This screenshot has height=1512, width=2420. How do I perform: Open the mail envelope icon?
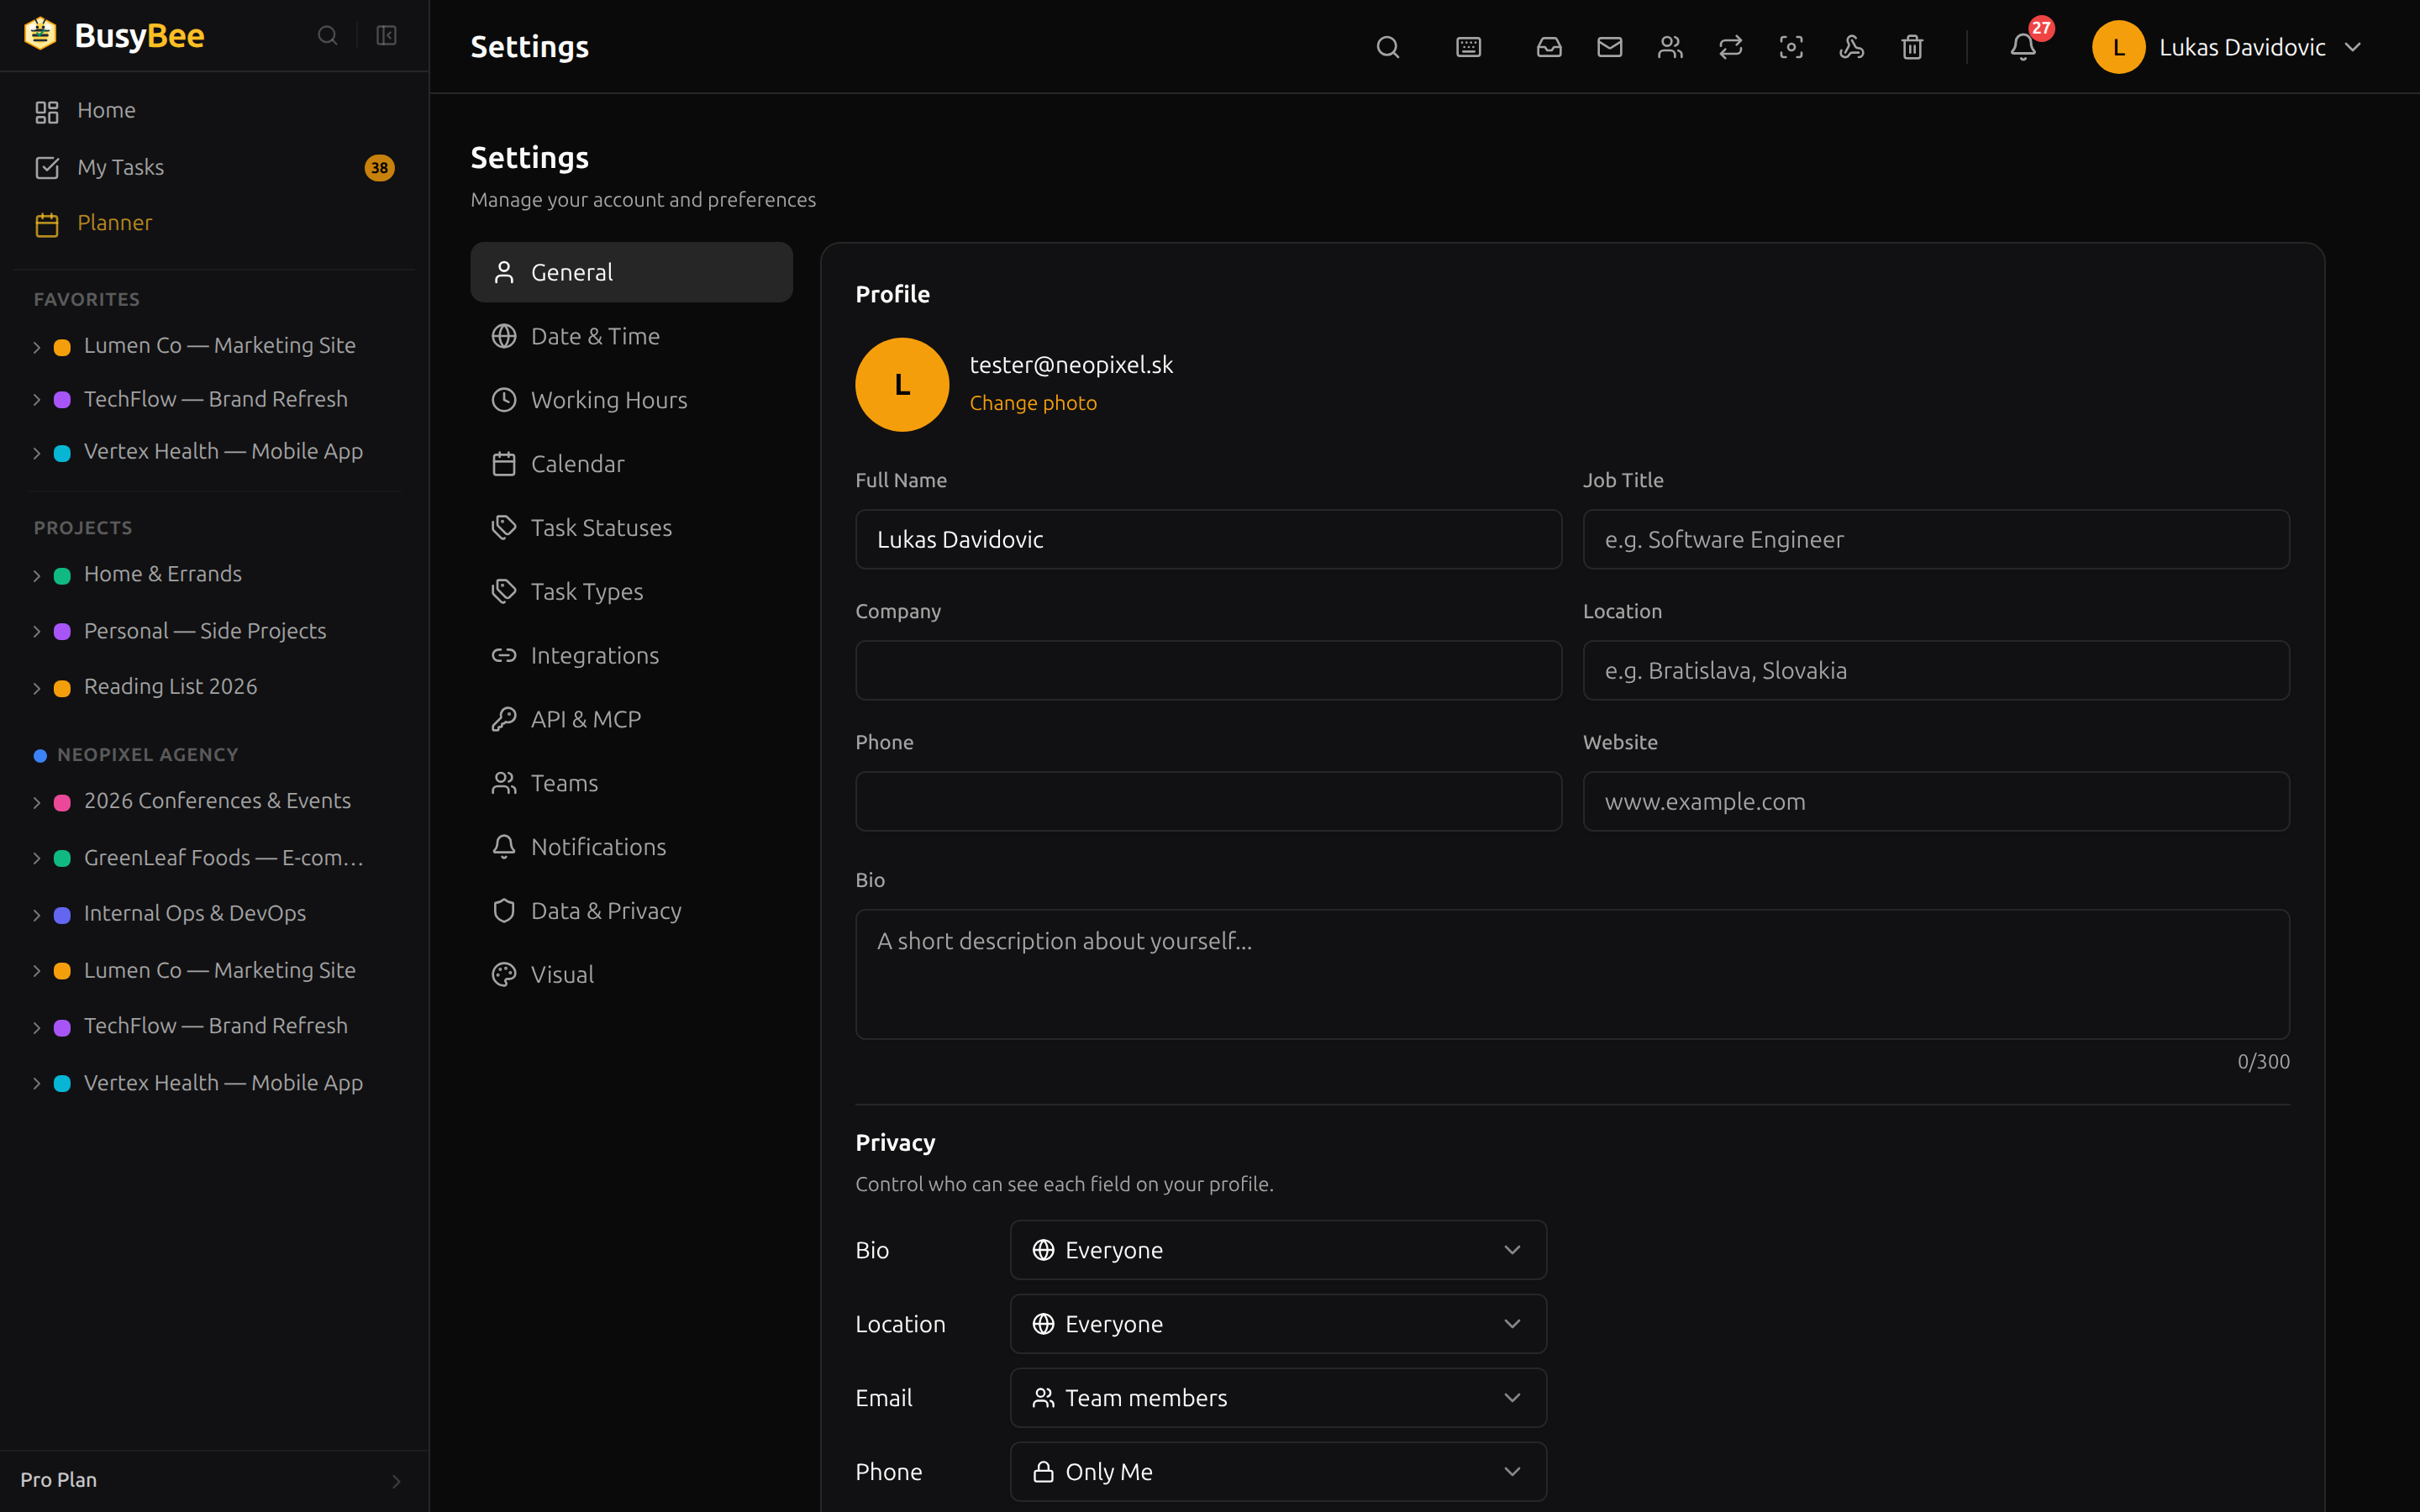[1610, 47]
